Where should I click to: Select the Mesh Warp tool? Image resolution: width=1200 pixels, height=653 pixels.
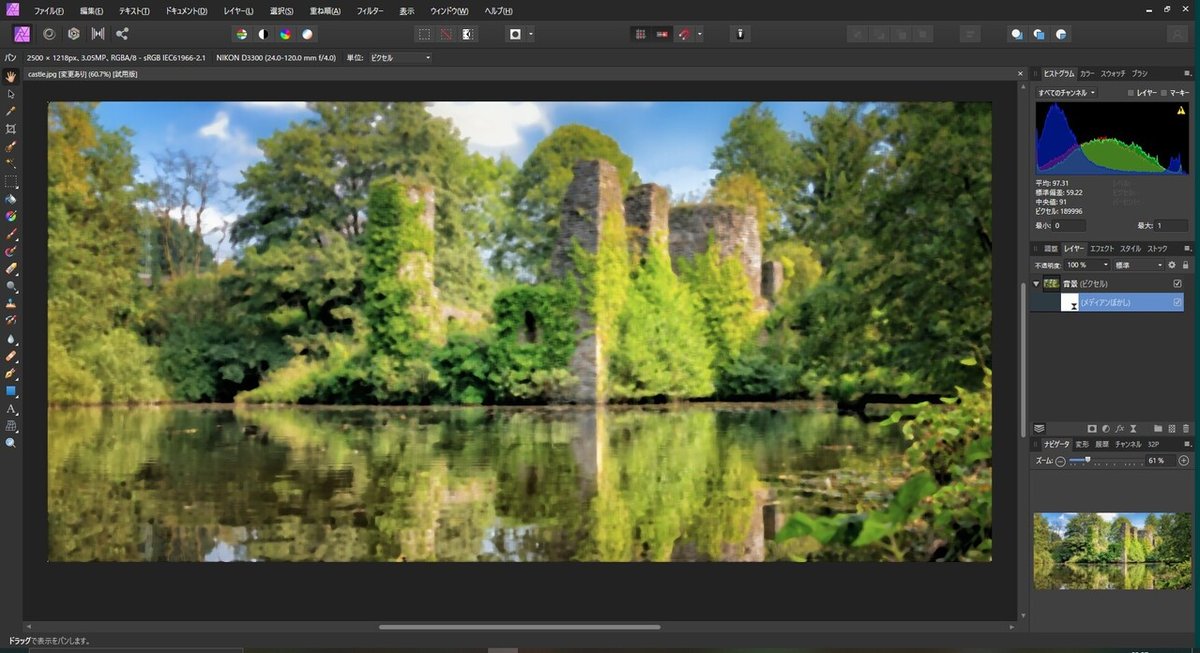click(11, 425)
